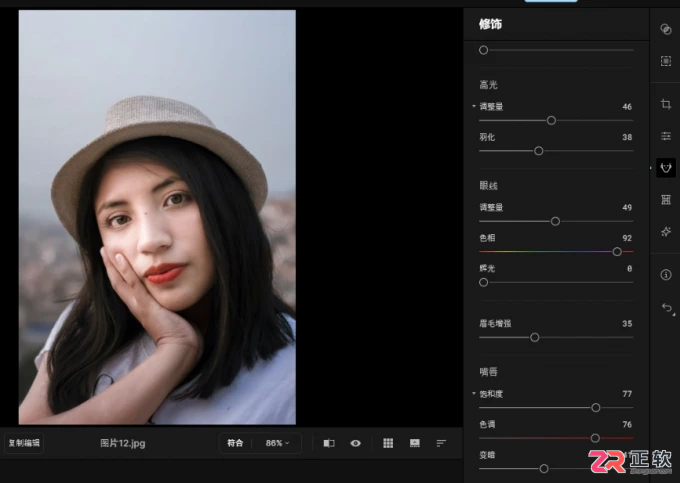
Task: Adjust the 饱和度 slider at 77
Action: [x=596, y=408]
